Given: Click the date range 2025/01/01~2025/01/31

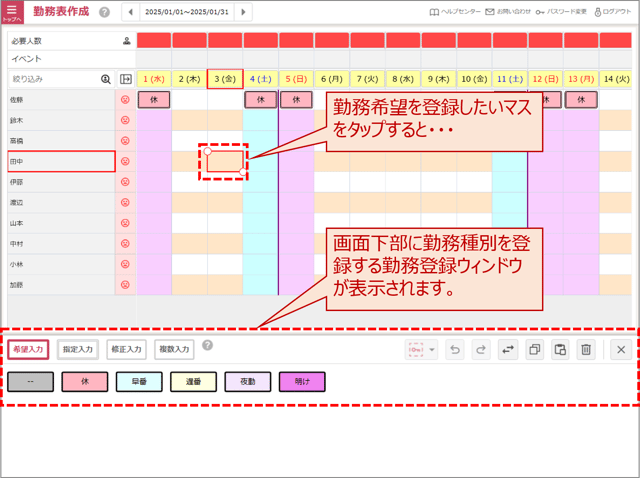Looking at the screenshot, I should (187, 12).
